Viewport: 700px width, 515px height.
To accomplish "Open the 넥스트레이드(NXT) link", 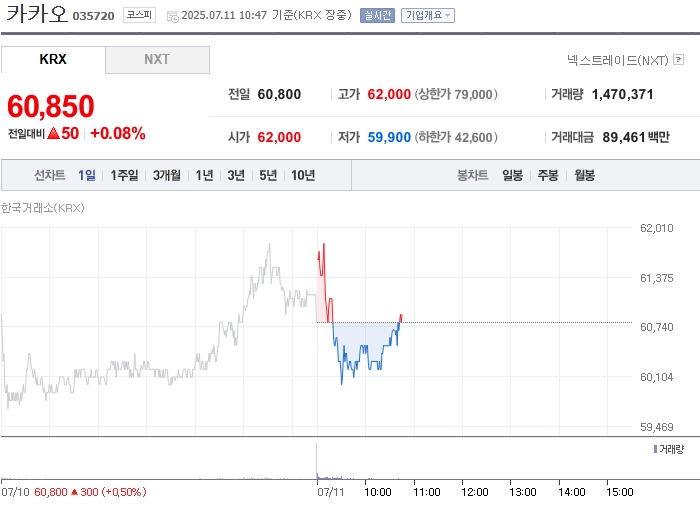I will pos(617,60).
